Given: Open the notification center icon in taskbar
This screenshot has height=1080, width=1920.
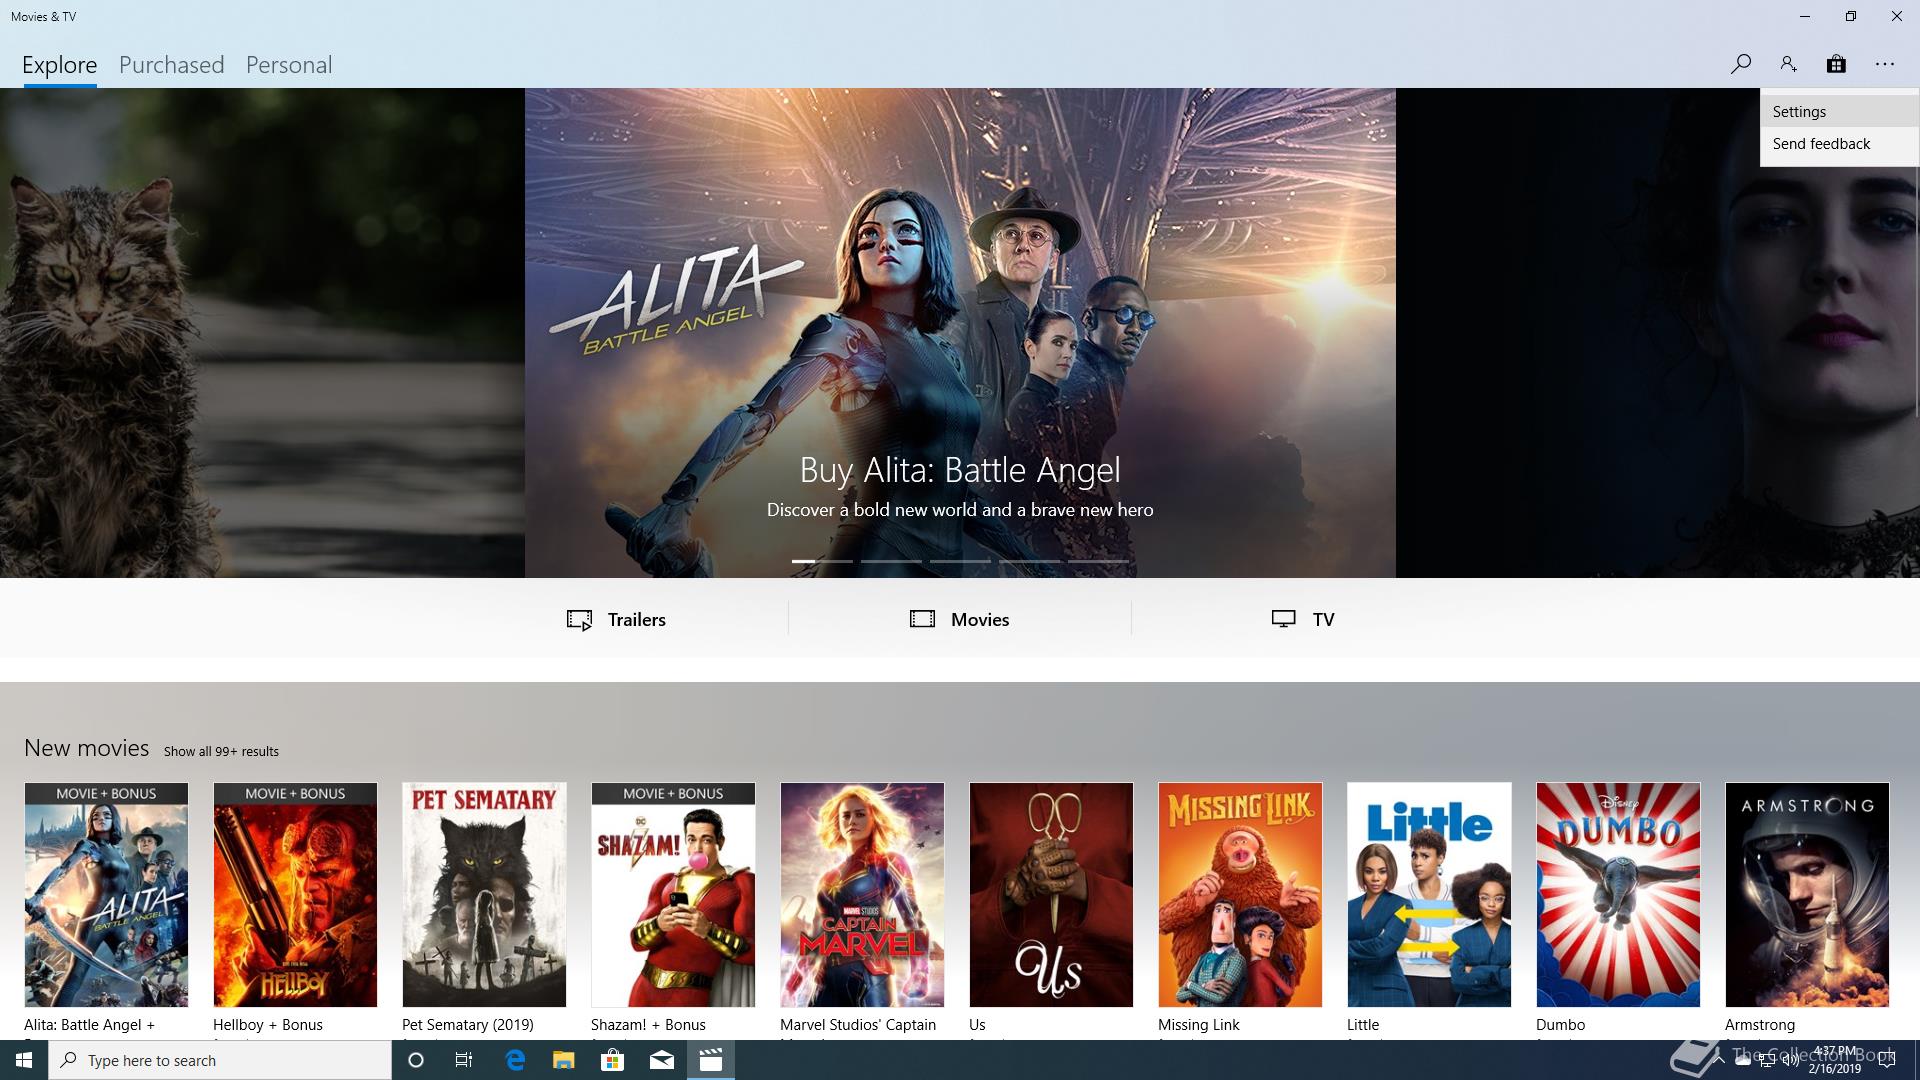Looking at the screenshot, I should [x=1887, y=1060].
